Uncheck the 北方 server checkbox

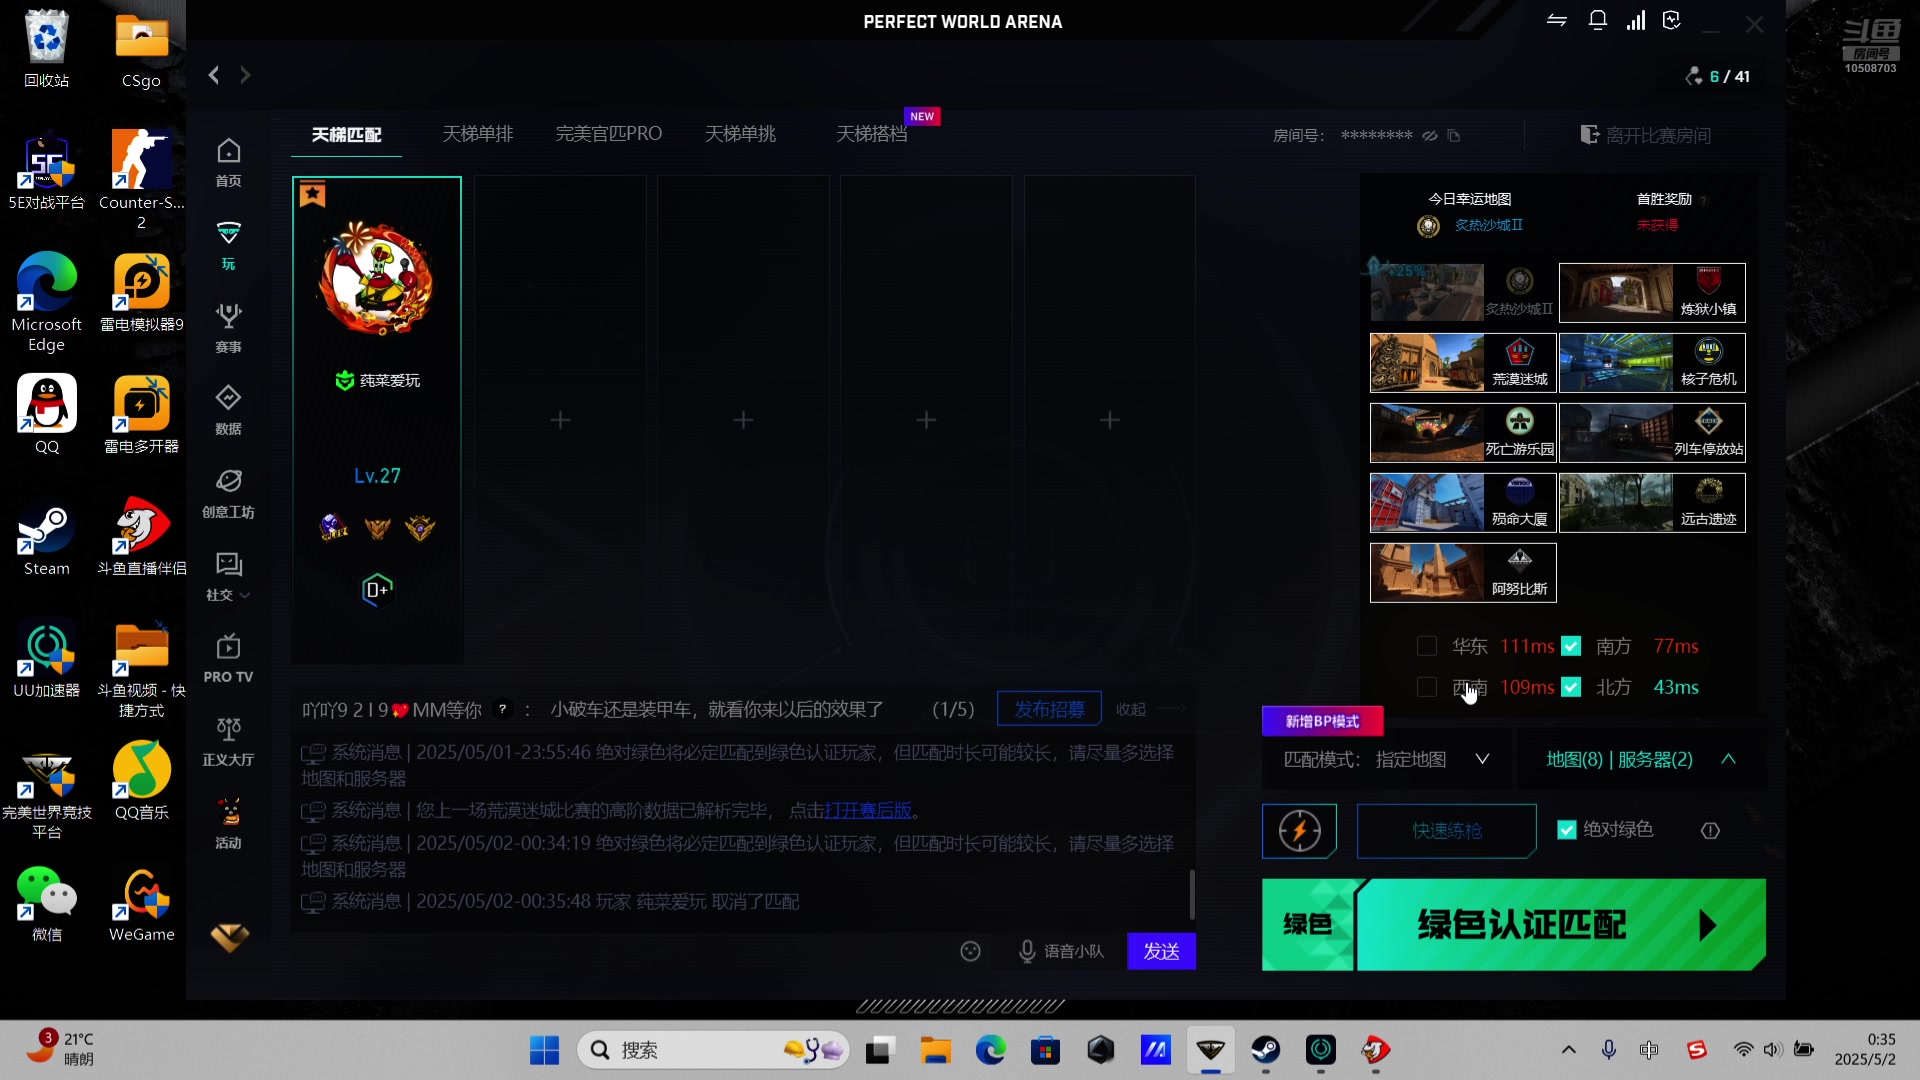point(1571,687)
